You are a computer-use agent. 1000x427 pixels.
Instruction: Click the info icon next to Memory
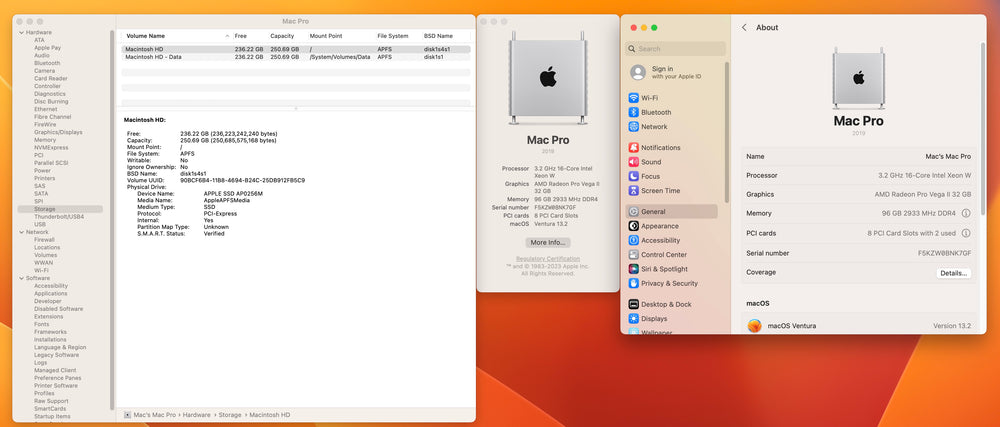966,214
